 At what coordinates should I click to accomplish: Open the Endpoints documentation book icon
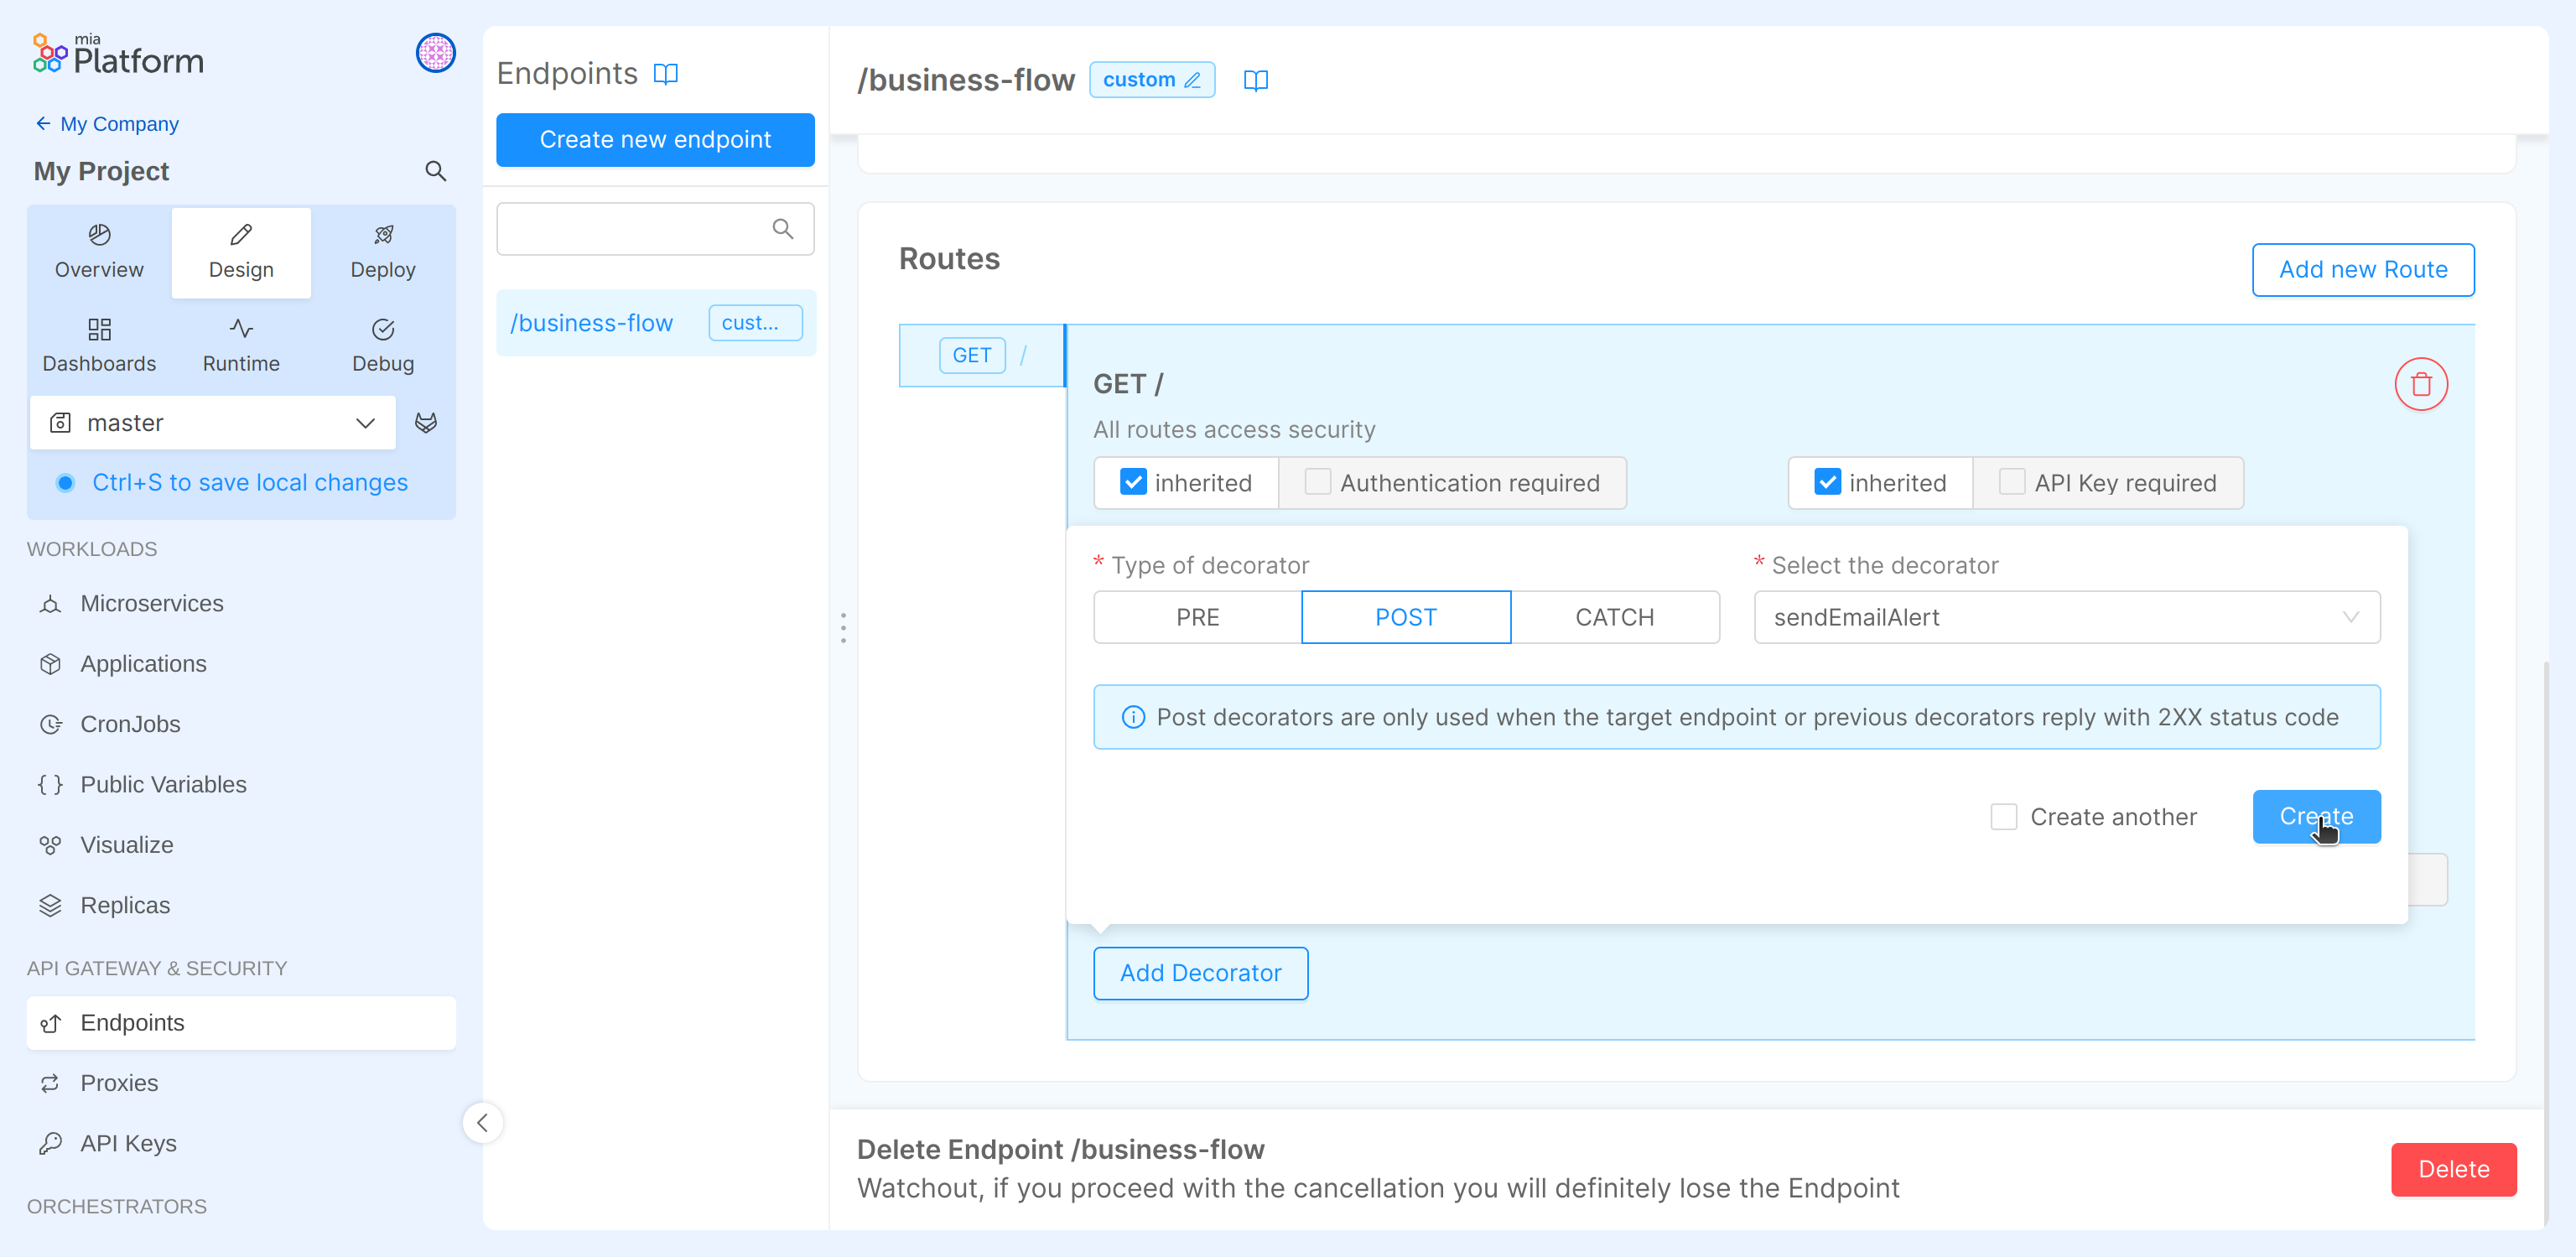pos(667,73)
